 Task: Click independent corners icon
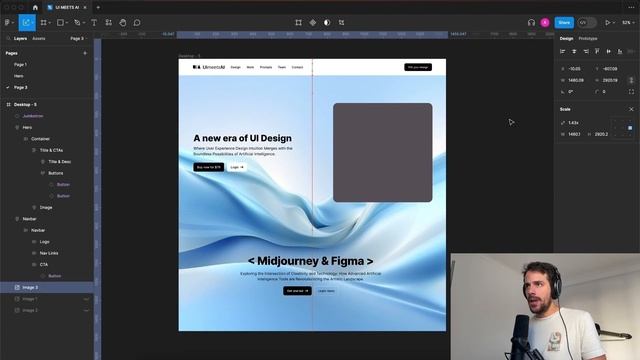(x=631, y=92)
